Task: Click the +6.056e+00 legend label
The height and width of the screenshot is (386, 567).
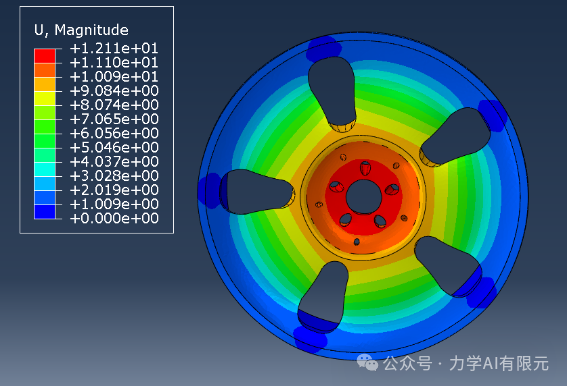Action: tap(114, 133)
